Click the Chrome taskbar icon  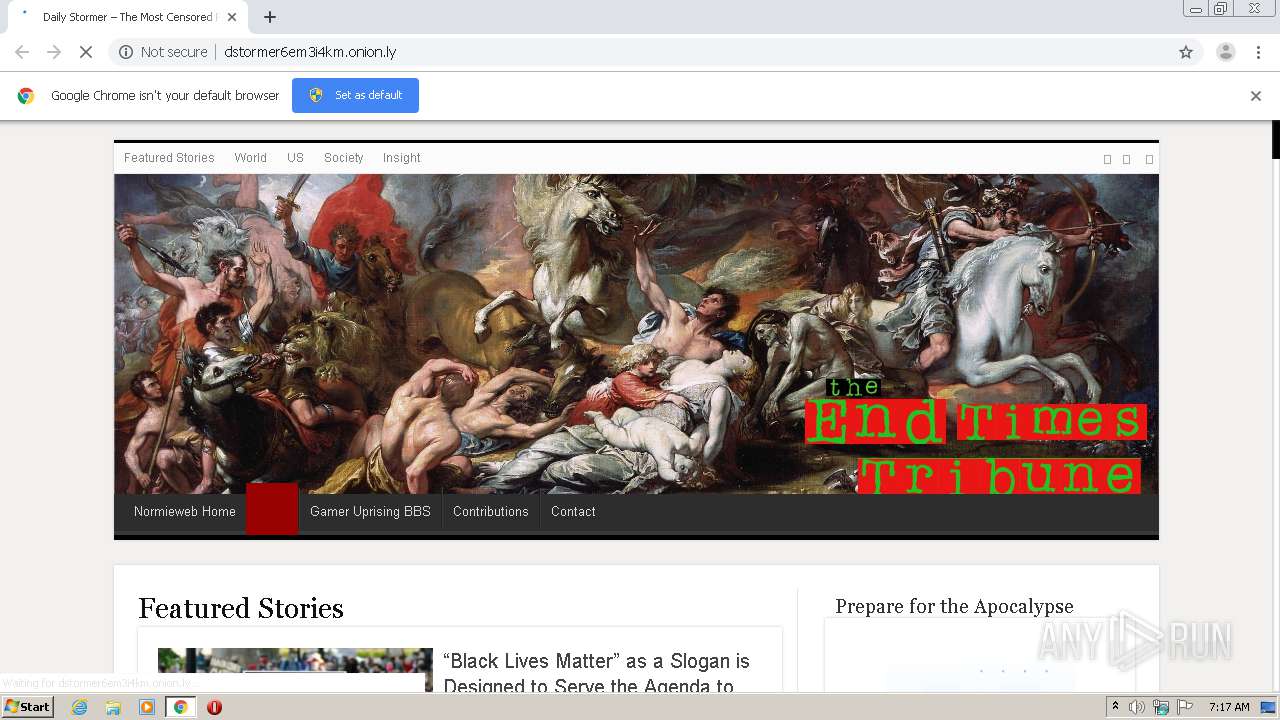181,707
